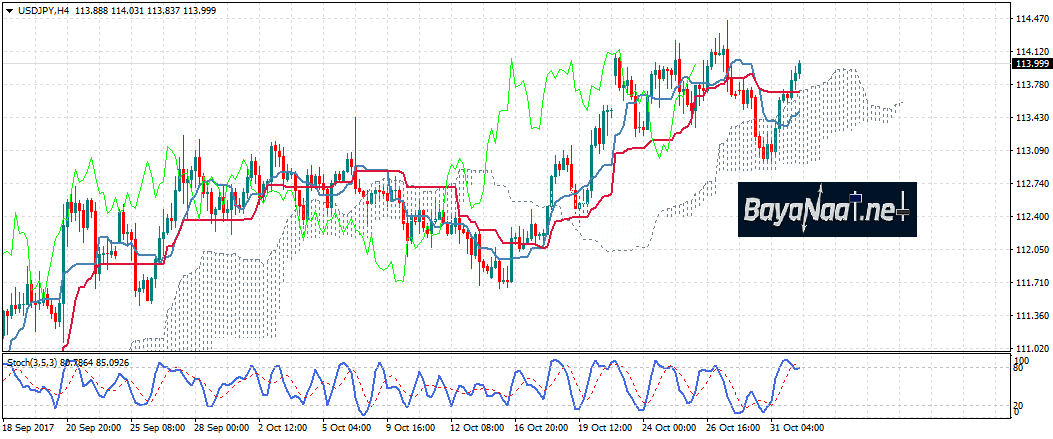Click the USDJPY,H4 chart title text
The width and height of the screenshot is (1053, 439).
tap(42, 9)
